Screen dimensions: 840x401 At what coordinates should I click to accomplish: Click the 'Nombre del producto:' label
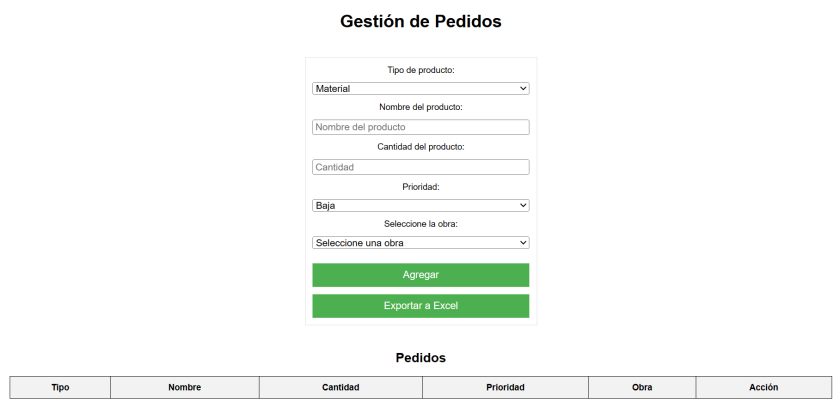(x=420, y=107)
